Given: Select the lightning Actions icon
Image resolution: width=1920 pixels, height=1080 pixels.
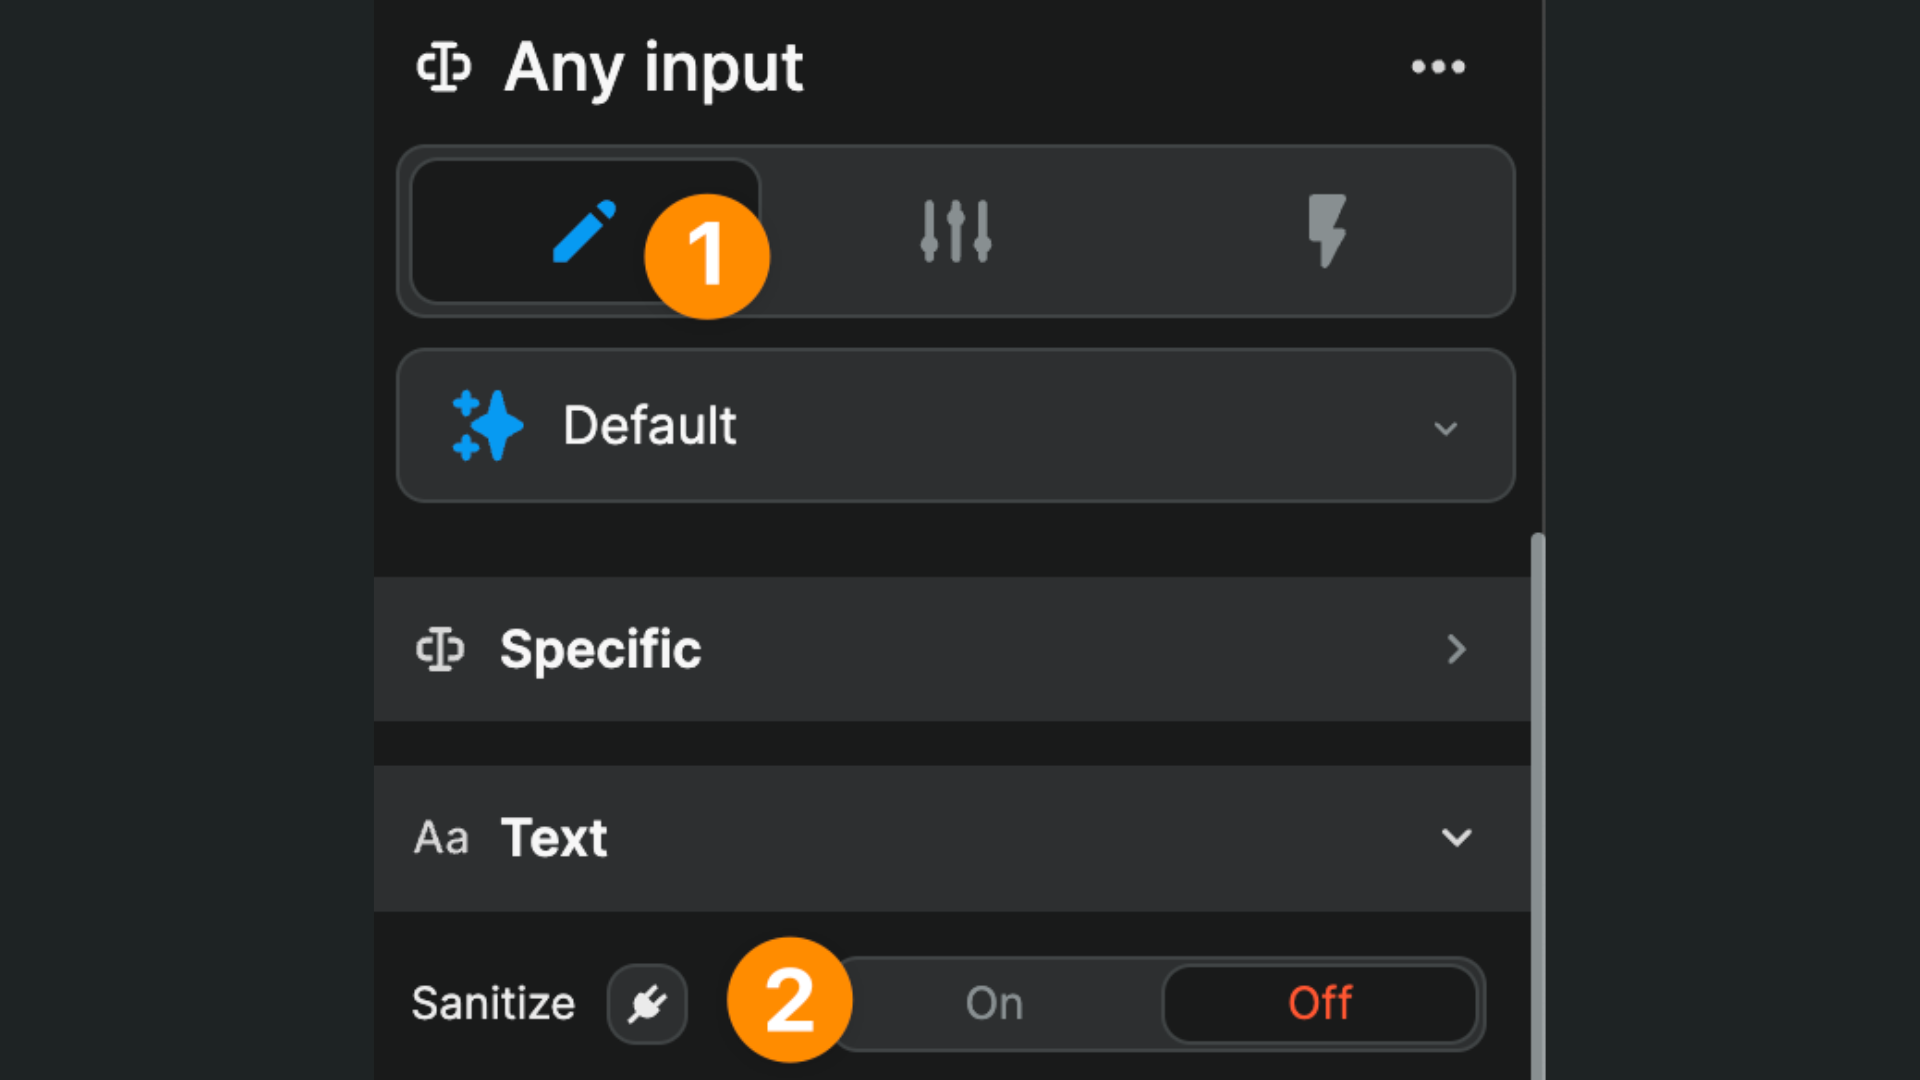Looking at the screenshot, I should 1326,230.
